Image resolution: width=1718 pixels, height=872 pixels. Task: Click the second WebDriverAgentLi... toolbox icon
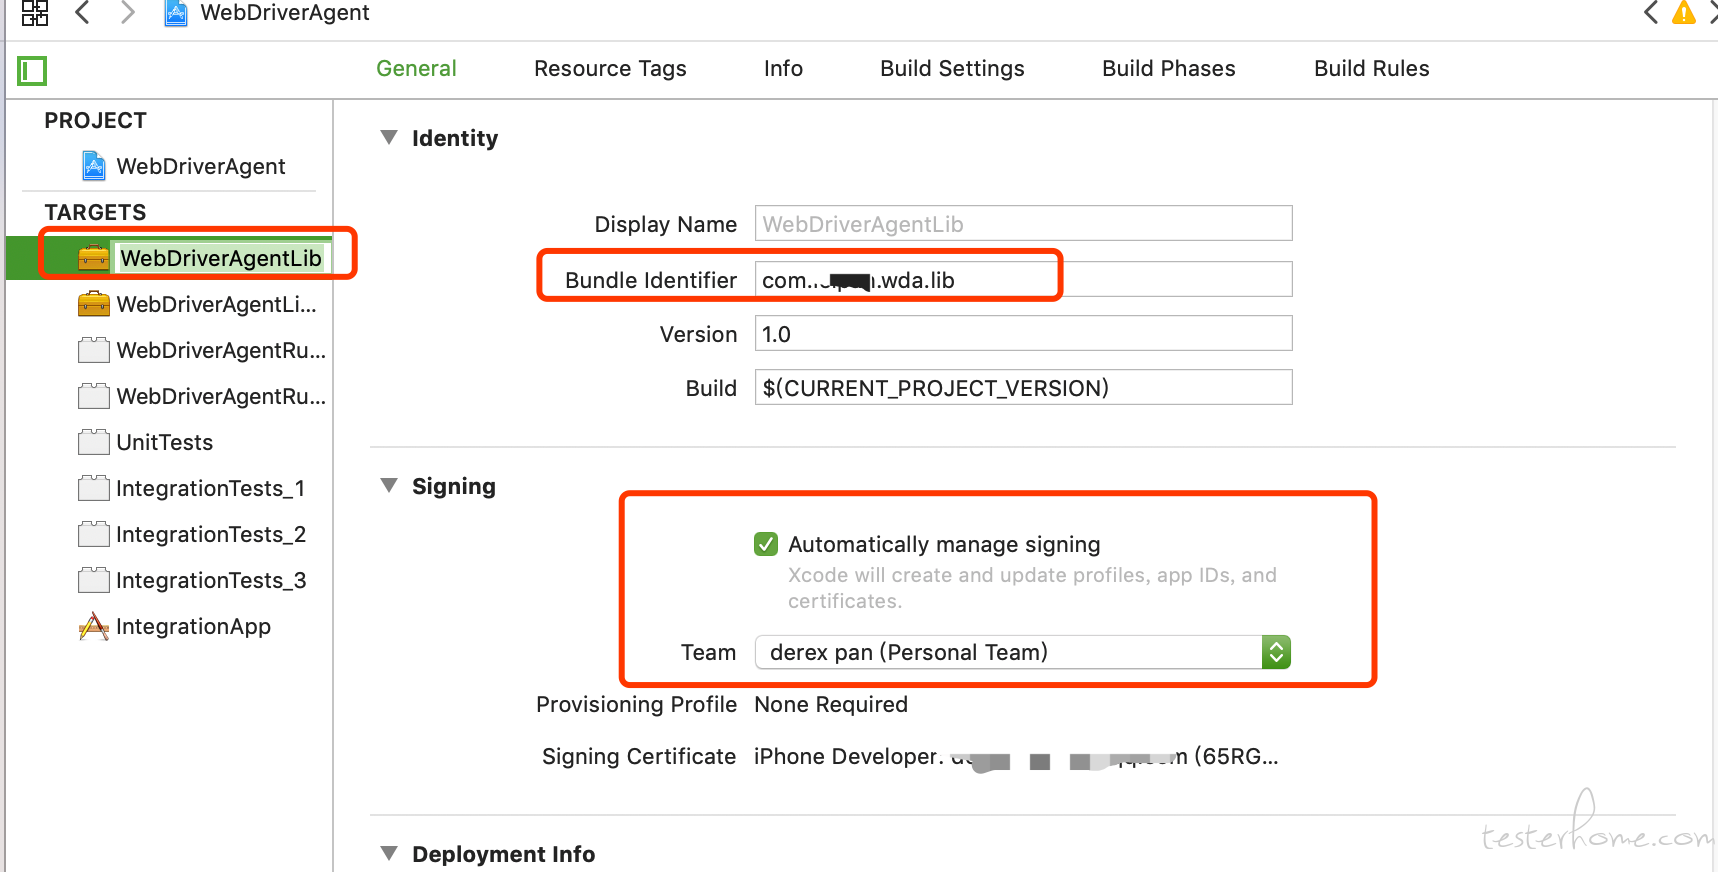pos(94,304)
